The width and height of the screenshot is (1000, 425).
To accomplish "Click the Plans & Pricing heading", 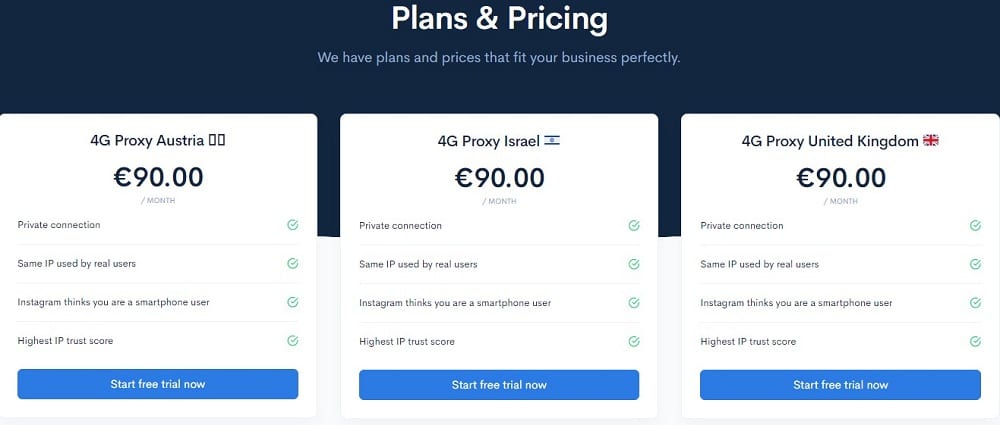I will (x=499, y=19).
